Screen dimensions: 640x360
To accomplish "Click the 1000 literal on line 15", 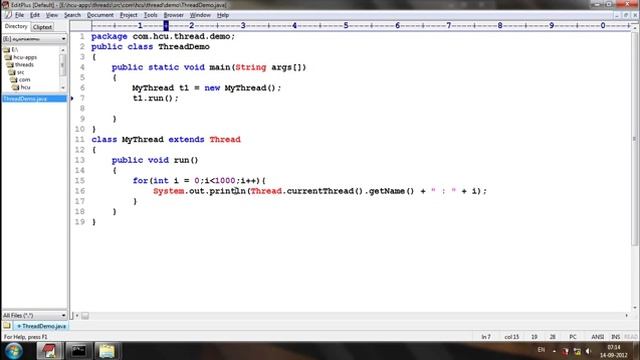I will click(225, 180).
